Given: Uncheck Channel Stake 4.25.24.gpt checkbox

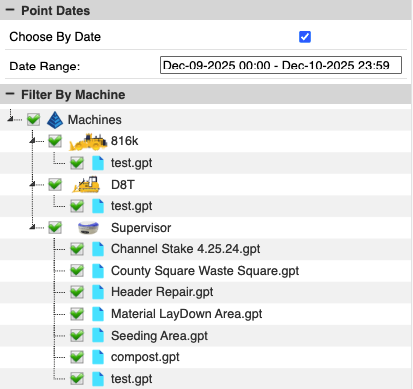Looking at the screenshot, I should click(x=77, y=249).
